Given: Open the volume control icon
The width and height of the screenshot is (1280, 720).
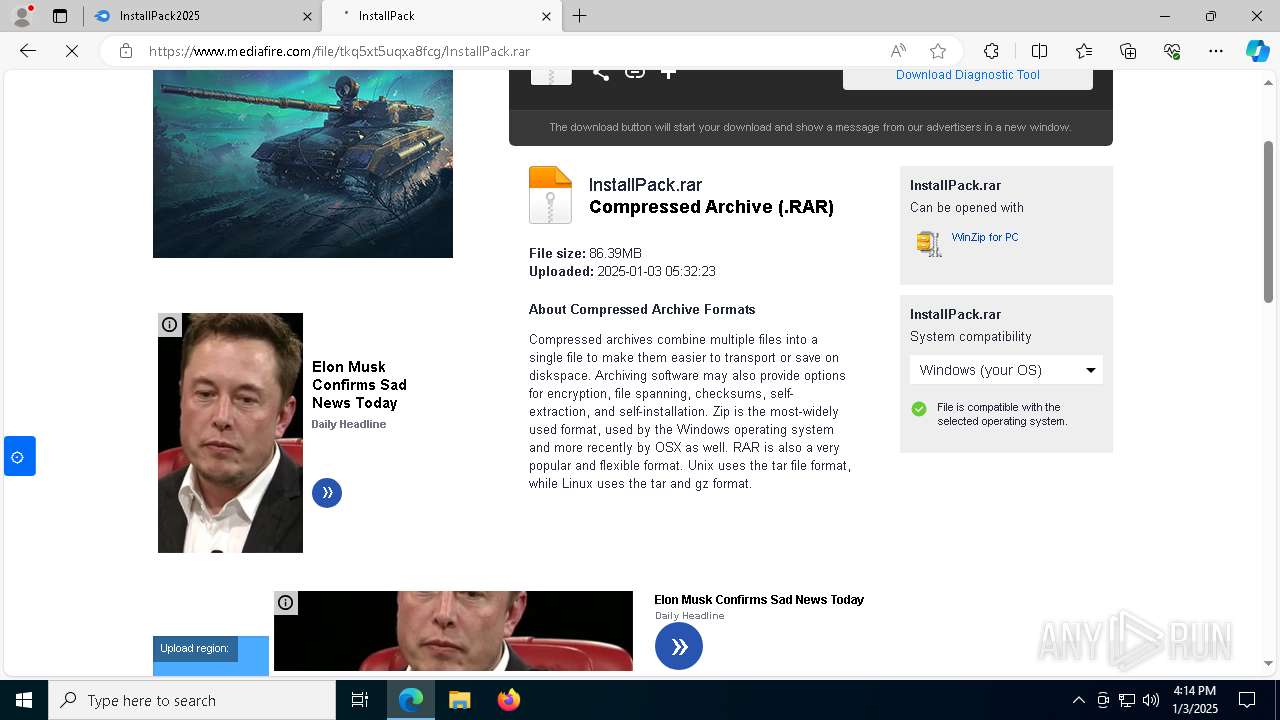Looking at the screenshot, I should click(x=1151, y=700).
